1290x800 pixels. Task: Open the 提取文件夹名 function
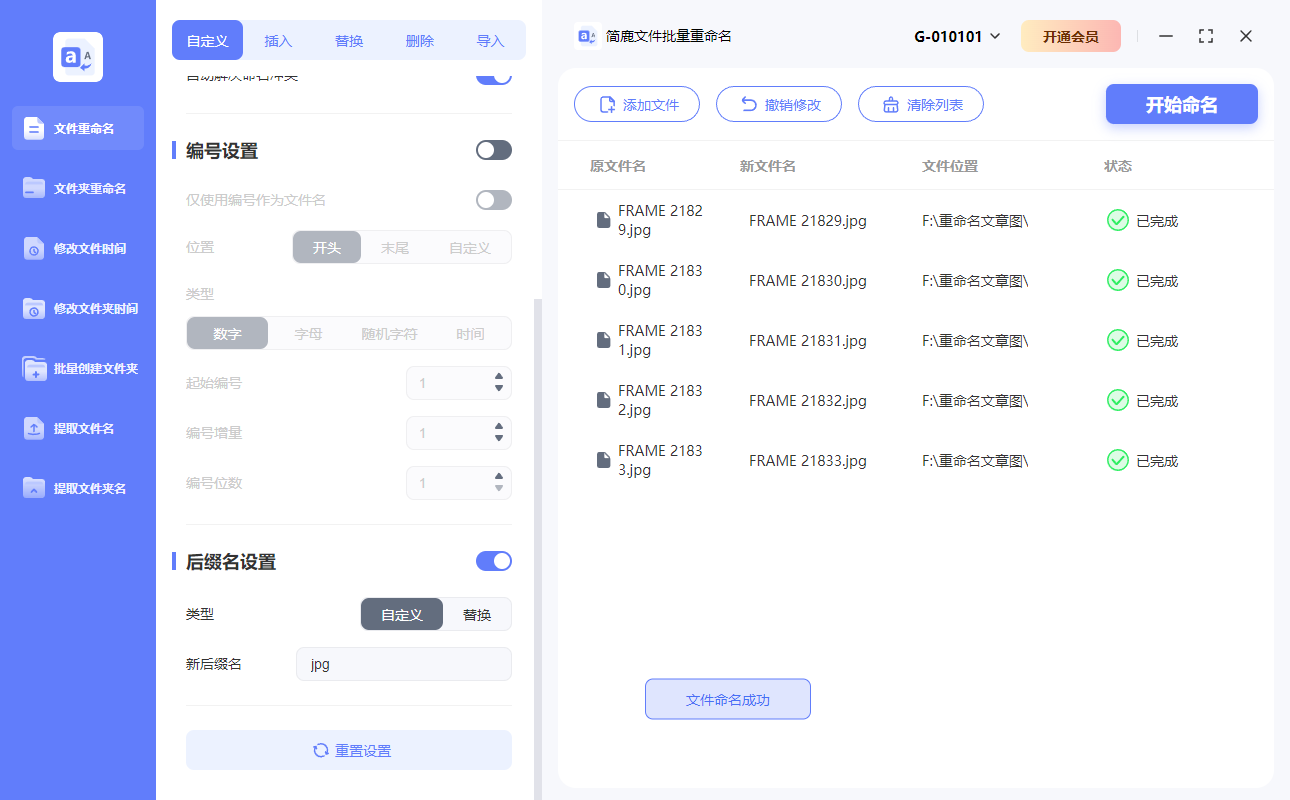77,488
